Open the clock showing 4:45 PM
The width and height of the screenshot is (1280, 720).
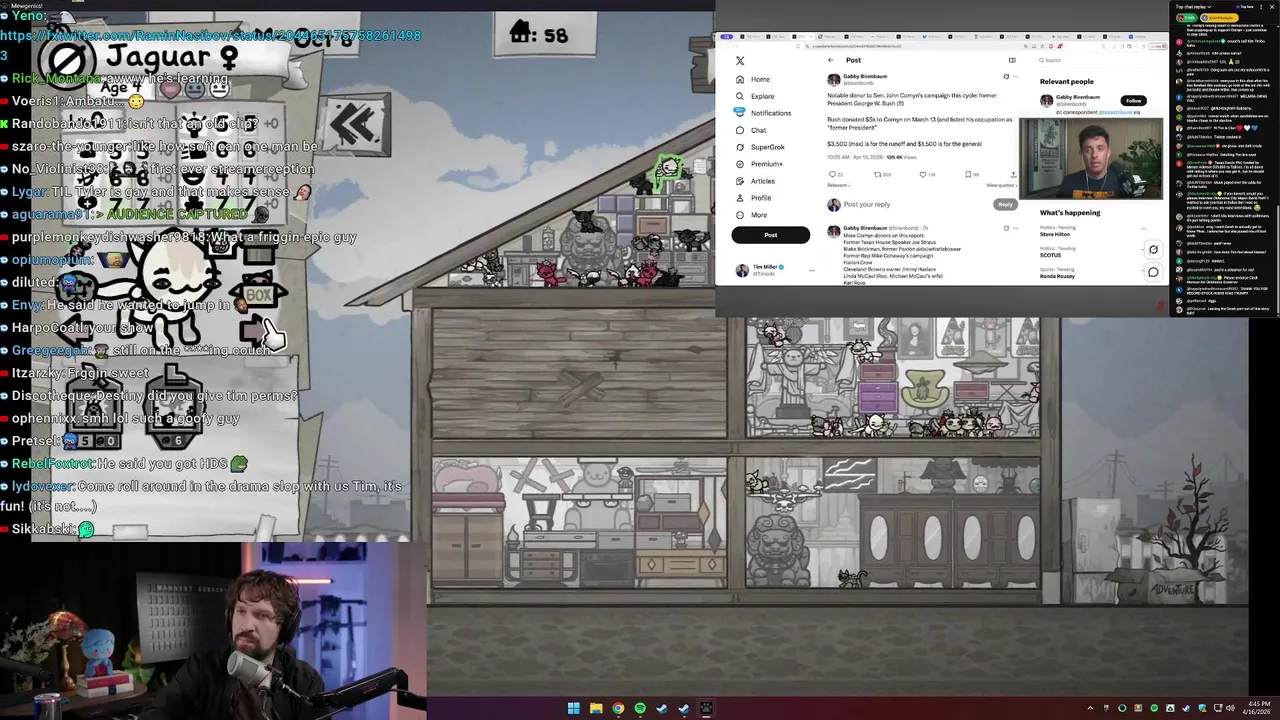(x=1257, y=709)
